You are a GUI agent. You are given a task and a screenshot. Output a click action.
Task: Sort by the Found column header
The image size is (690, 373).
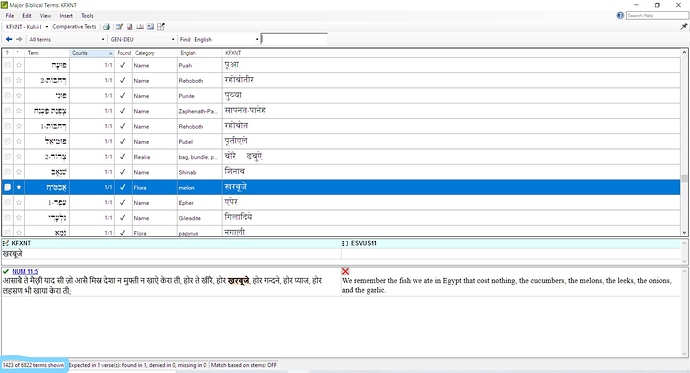(124, 53)
